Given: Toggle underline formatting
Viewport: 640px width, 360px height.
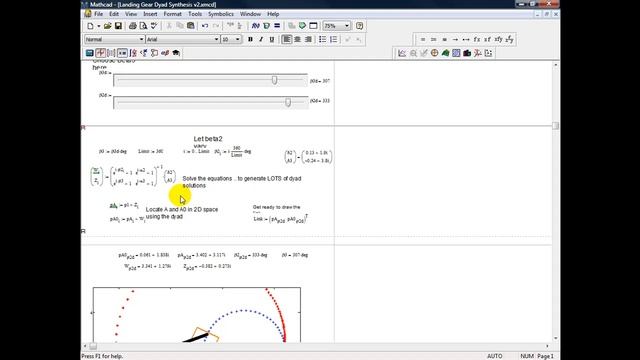Looking at the screenshot, I should [272, 40].
